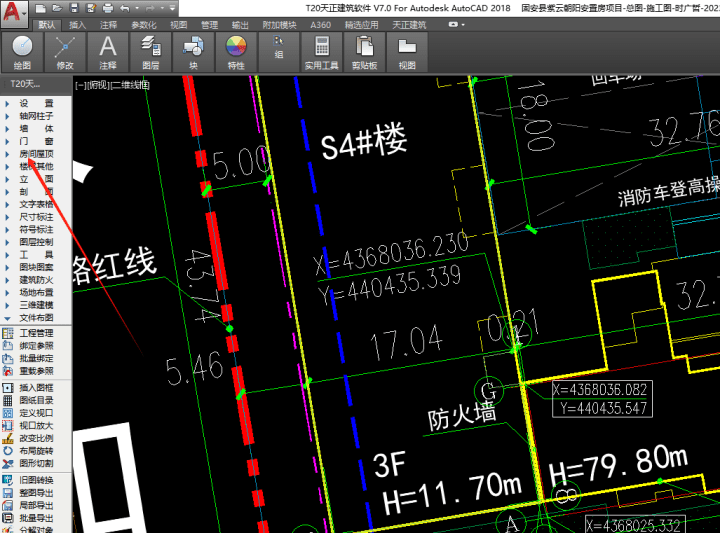Viewport: 720px width, 533px height.
Task: Expand the 图层控制 menu
Action: point(36,242)
